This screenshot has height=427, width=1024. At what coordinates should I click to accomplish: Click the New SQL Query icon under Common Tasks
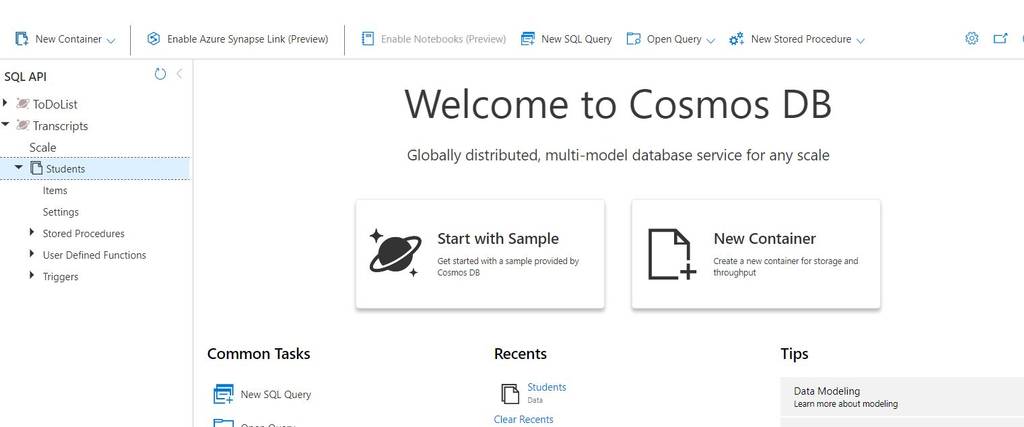[x=223, y=394]
